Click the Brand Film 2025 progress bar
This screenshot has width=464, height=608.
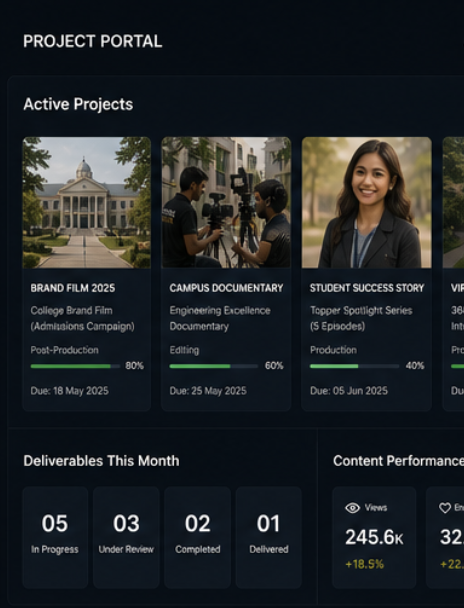76,366
